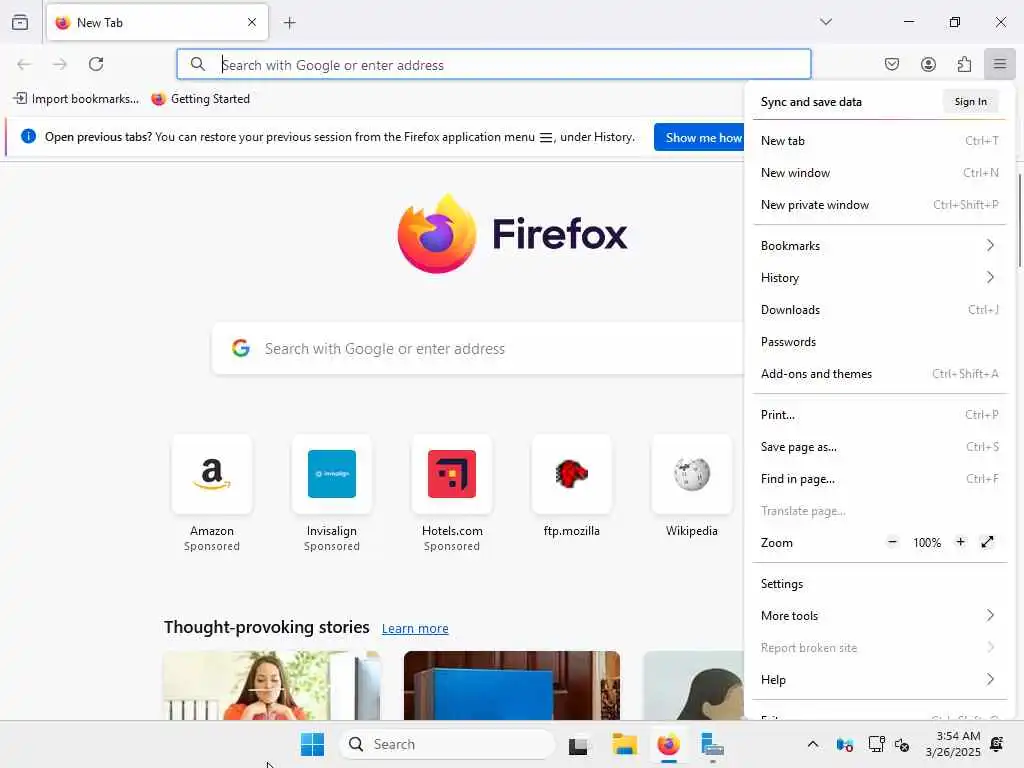Open a new tab with the plus icon
This screenshot has height=768, width=1024.
[289, 23]
